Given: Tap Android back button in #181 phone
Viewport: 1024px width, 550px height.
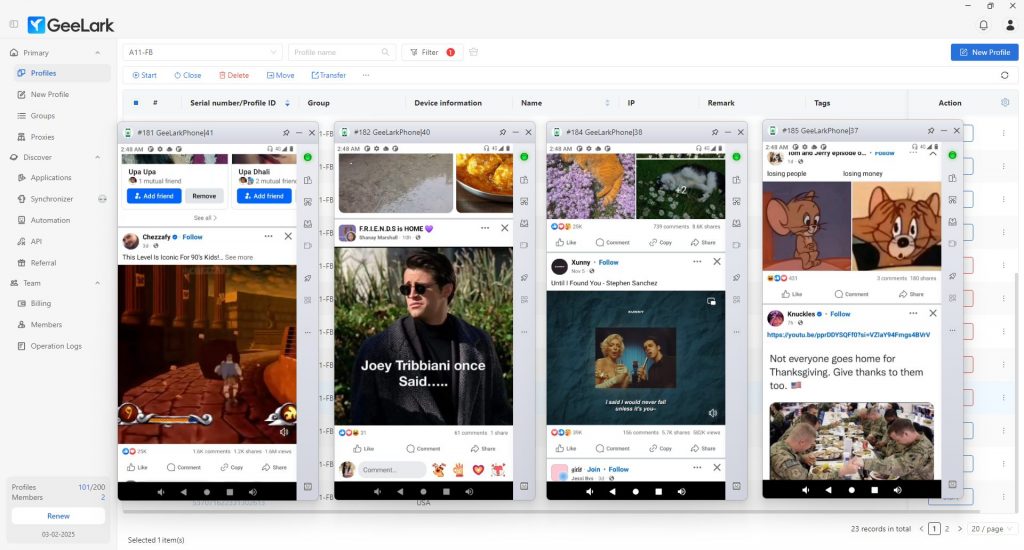Looking at the screenshot, I should click(x=184, y=492).
